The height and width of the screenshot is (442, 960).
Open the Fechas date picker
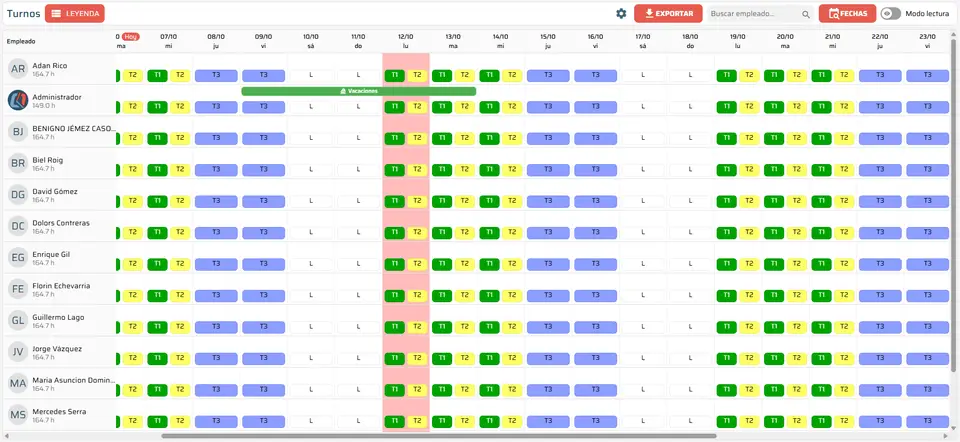point(847,13)
